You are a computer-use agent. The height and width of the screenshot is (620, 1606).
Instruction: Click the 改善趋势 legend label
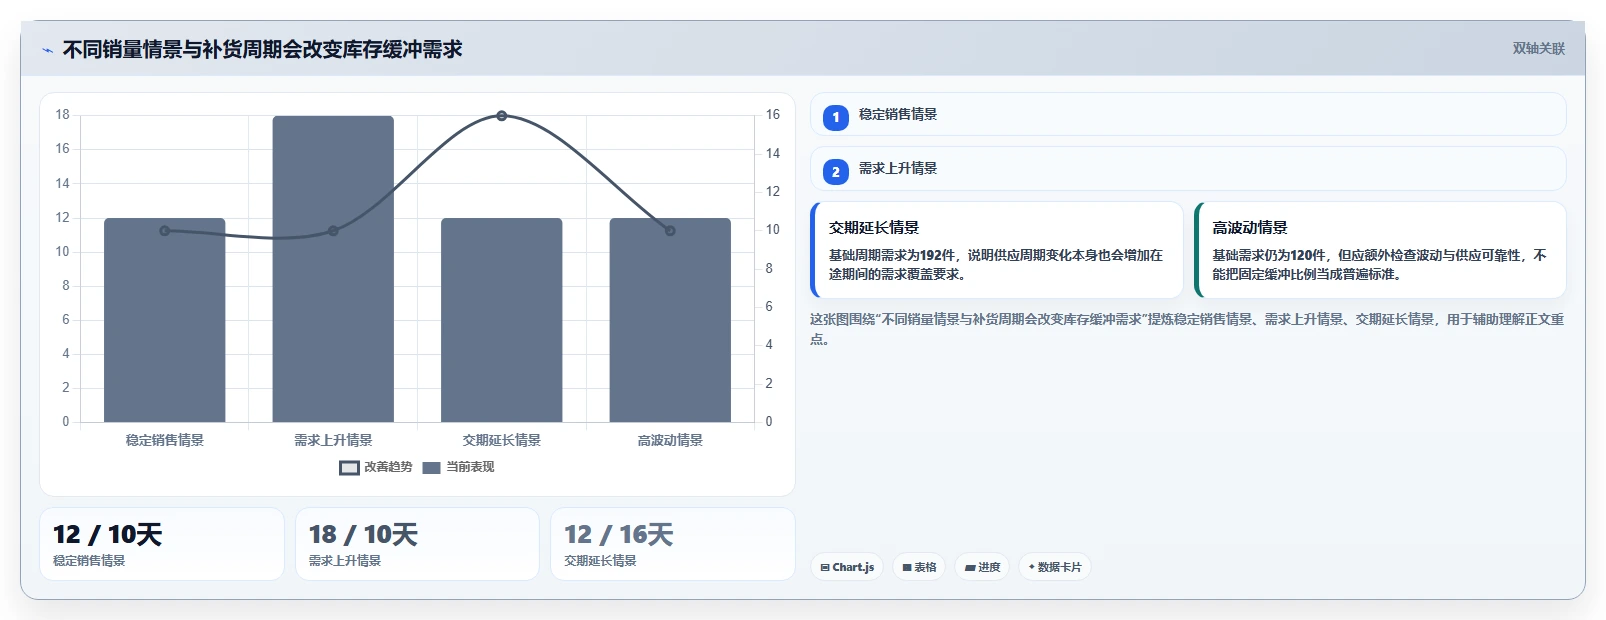tap(388, 467)
